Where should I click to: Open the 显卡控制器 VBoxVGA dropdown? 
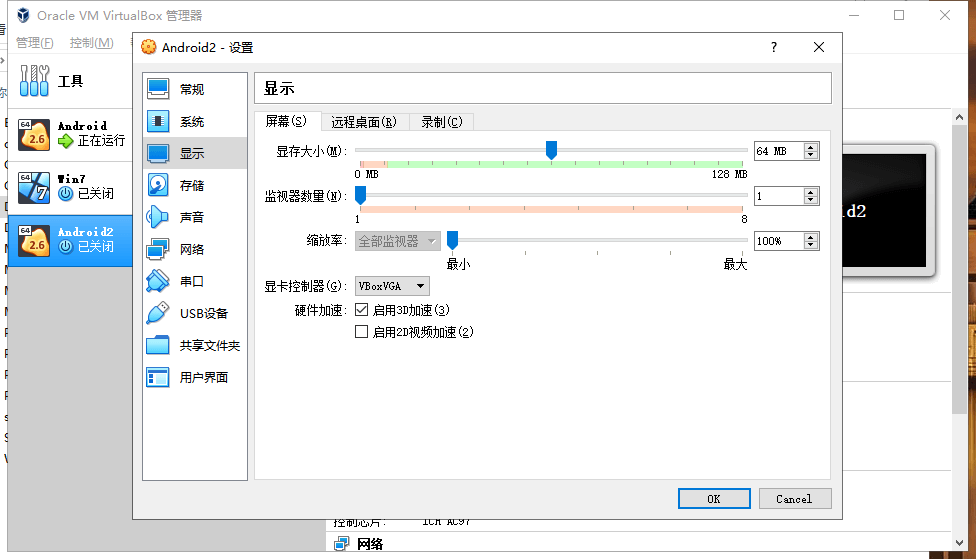[392, 286]
